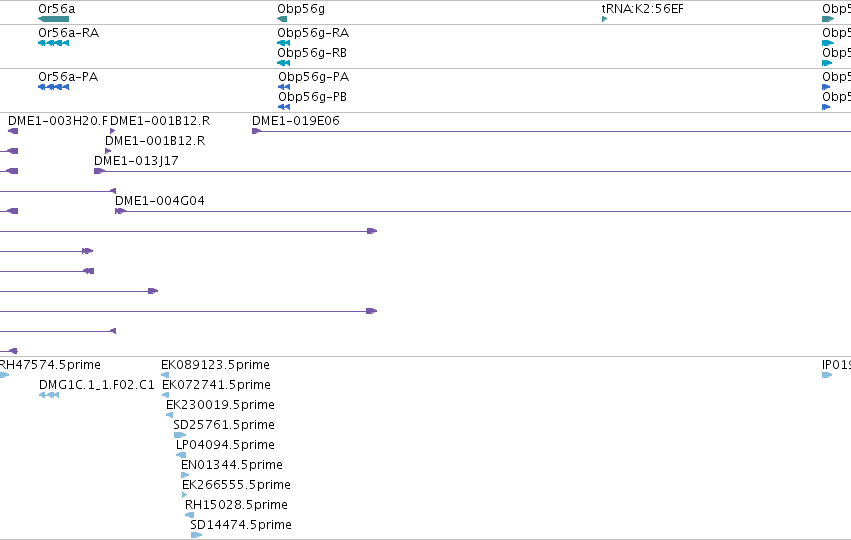Click the lower DME1-001B12.R label
This screenshot has width=851, height=540.
coord(155,141)
